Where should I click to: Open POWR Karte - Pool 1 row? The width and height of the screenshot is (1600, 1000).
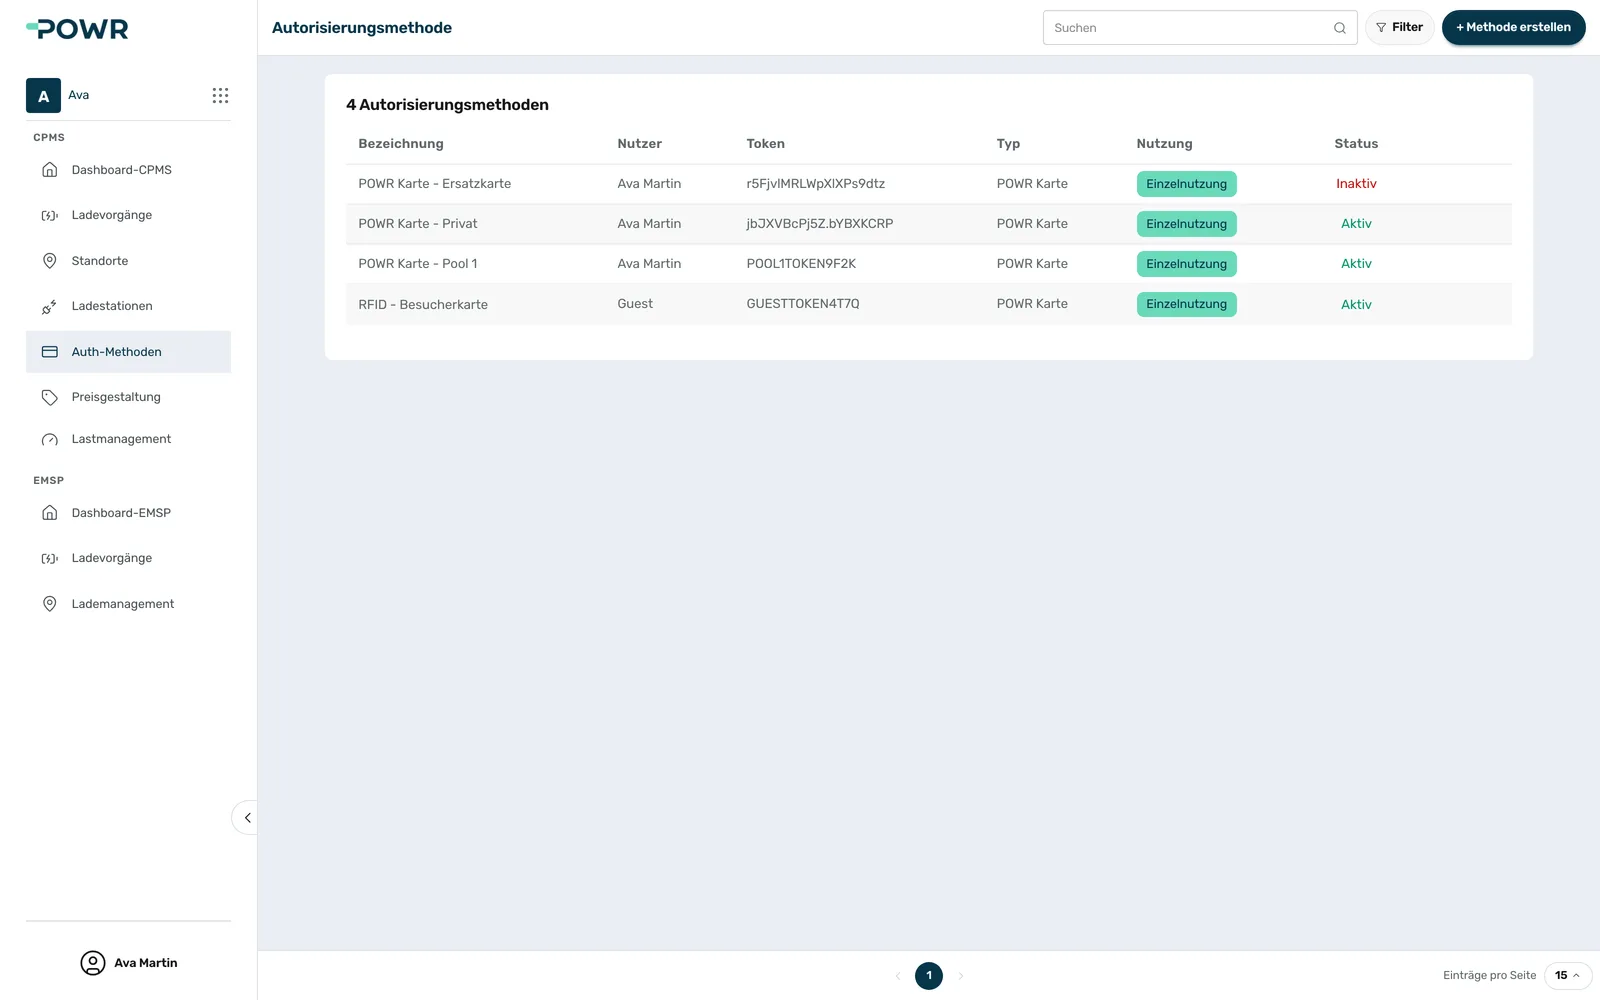pyautogui.click(x=929, y=264)
